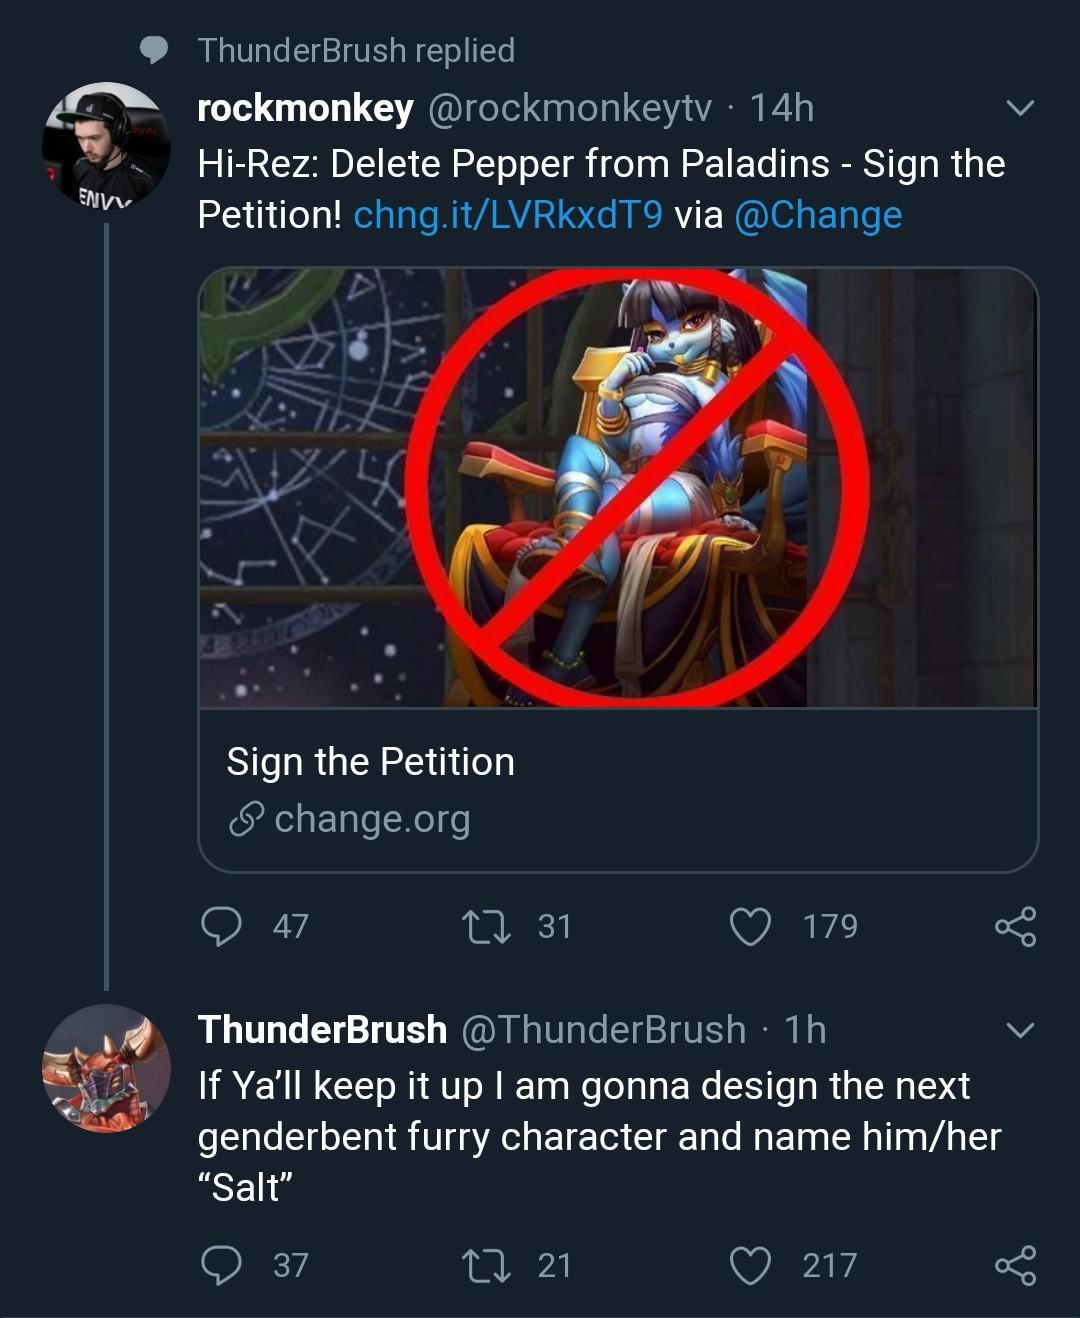Tap the @Change mention

pyautogui.click(x=818, y=215)
